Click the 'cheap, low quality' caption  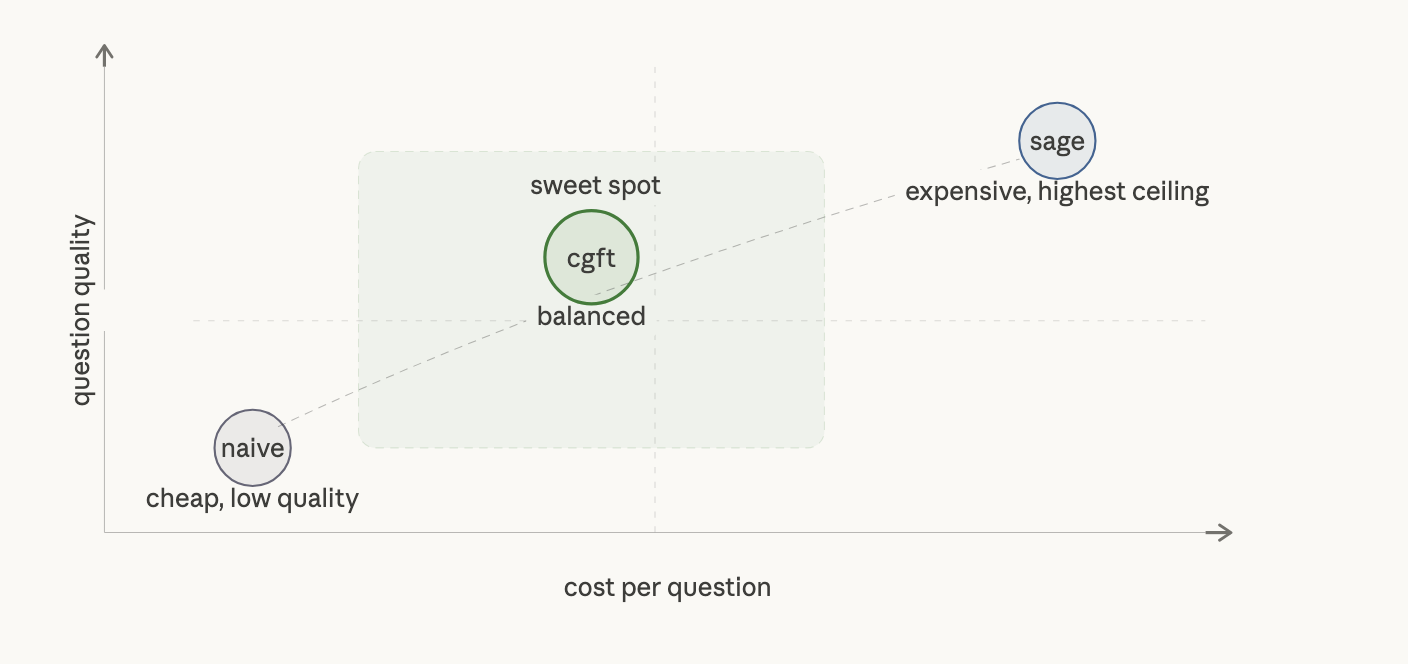click(252, 498)
